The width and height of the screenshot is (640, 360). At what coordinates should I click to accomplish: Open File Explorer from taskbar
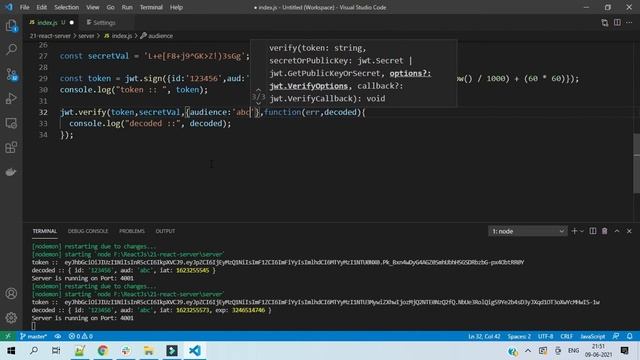coord(149,351)
